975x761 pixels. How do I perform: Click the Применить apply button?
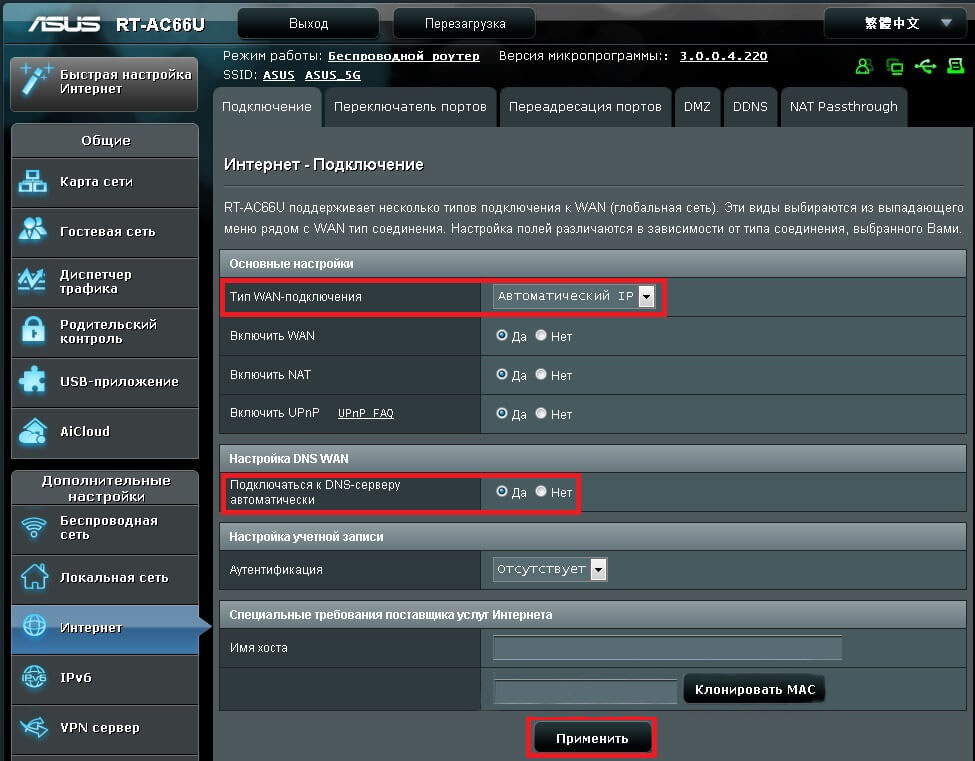click(591, 738)
